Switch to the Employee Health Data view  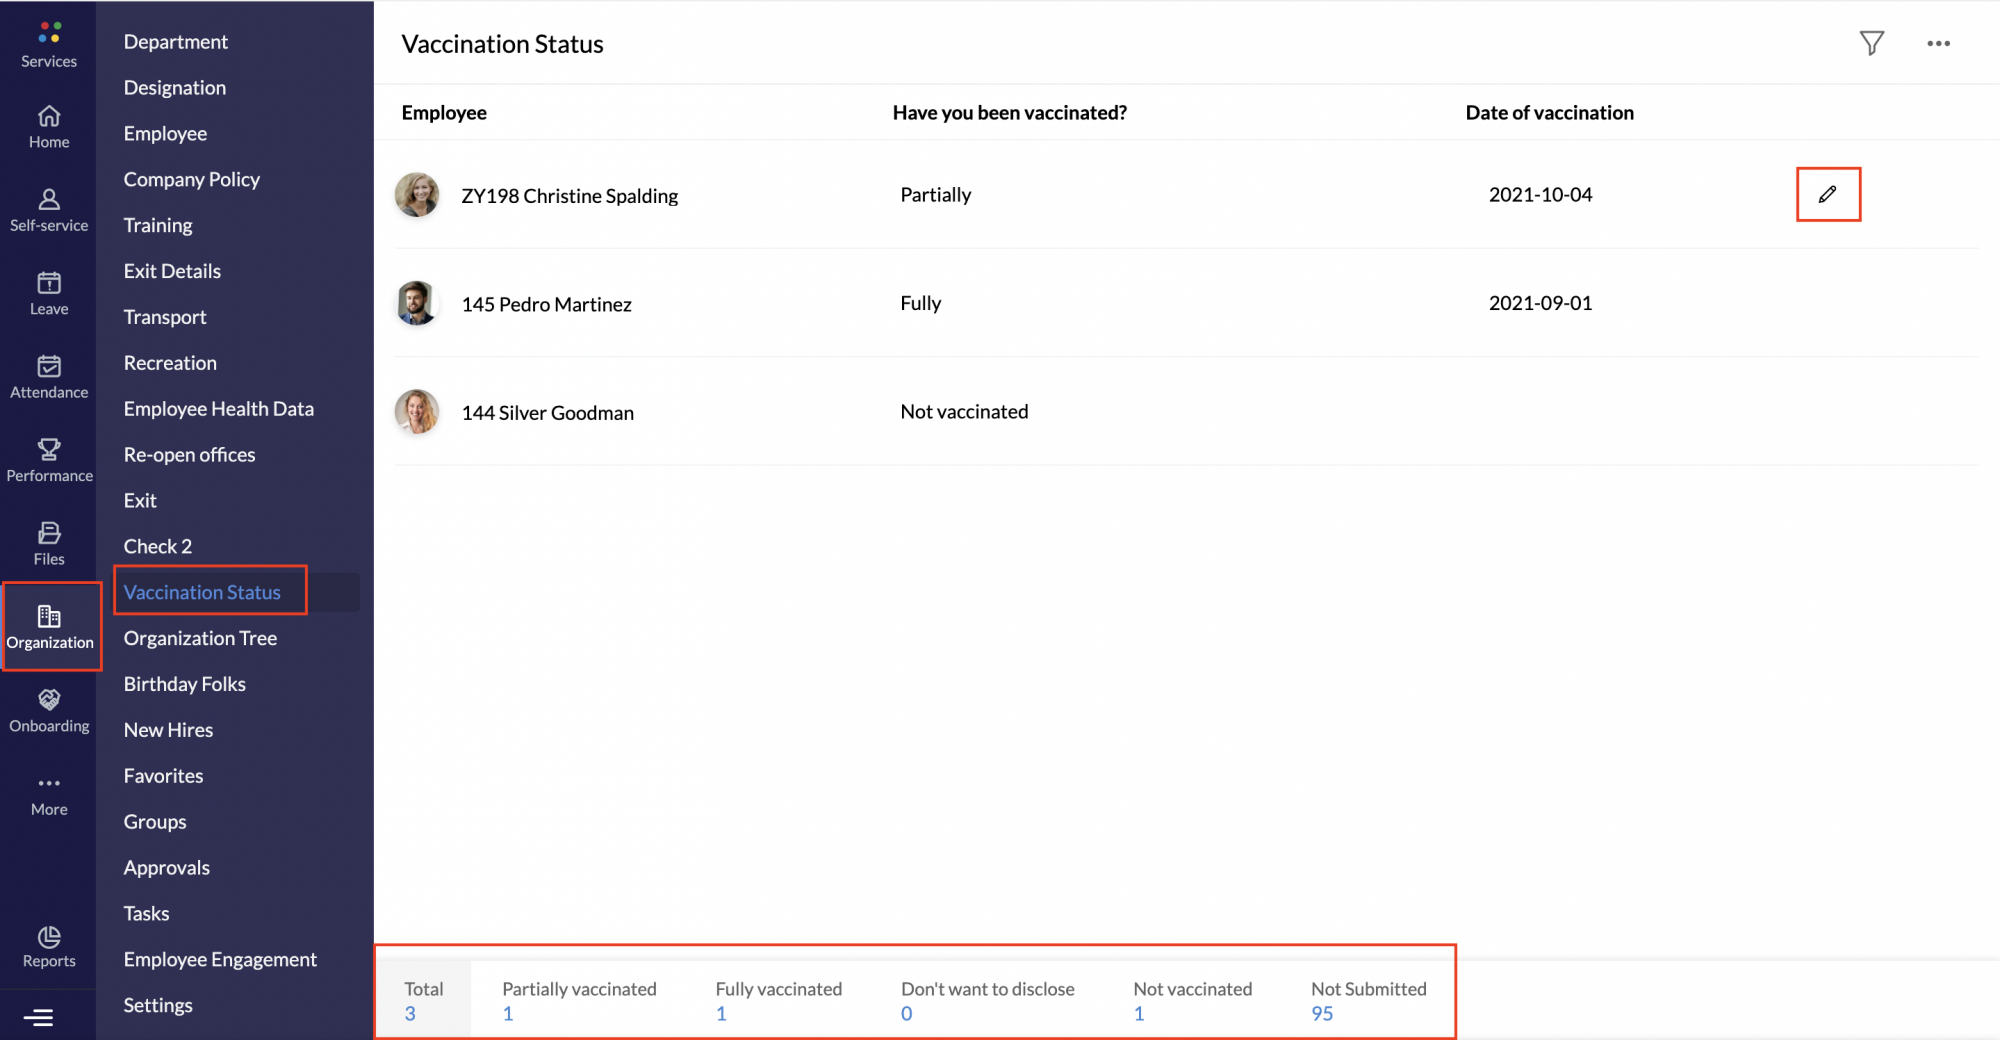click(219, 408)
